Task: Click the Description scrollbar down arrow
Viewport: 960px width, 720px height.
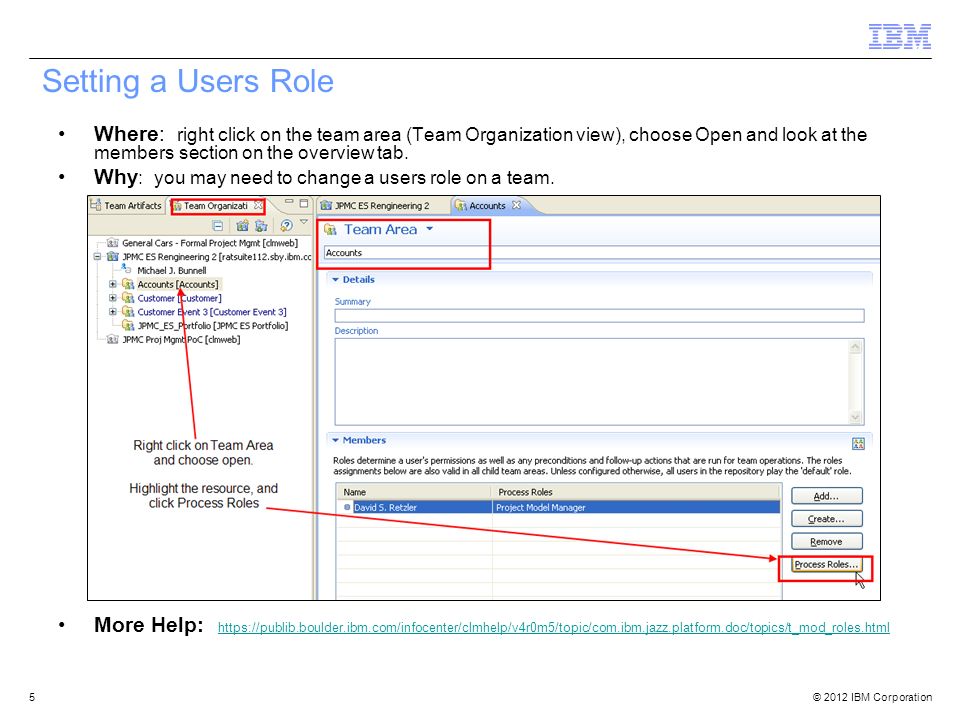Action: pos(855,418)
